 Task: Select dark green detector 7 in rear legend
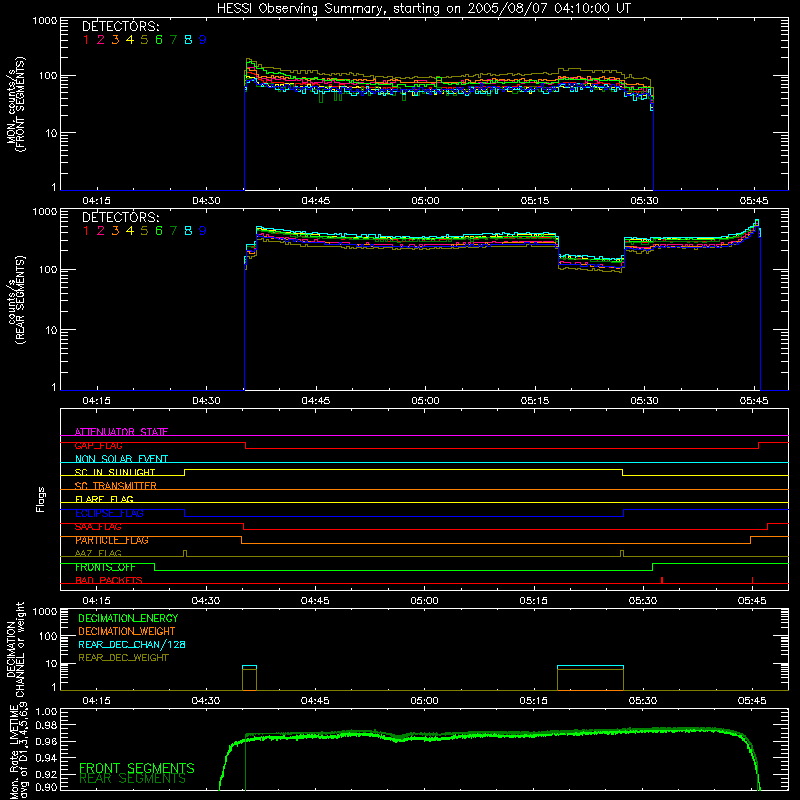coord(173,231)
